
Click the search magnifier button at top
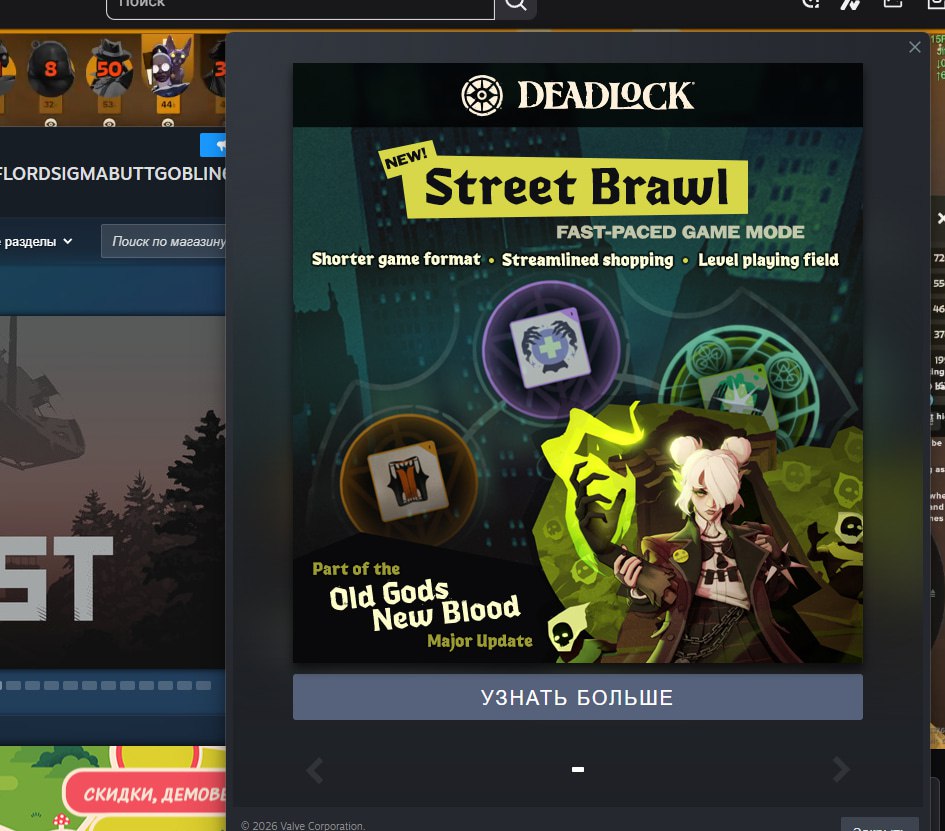coord(515,5)
